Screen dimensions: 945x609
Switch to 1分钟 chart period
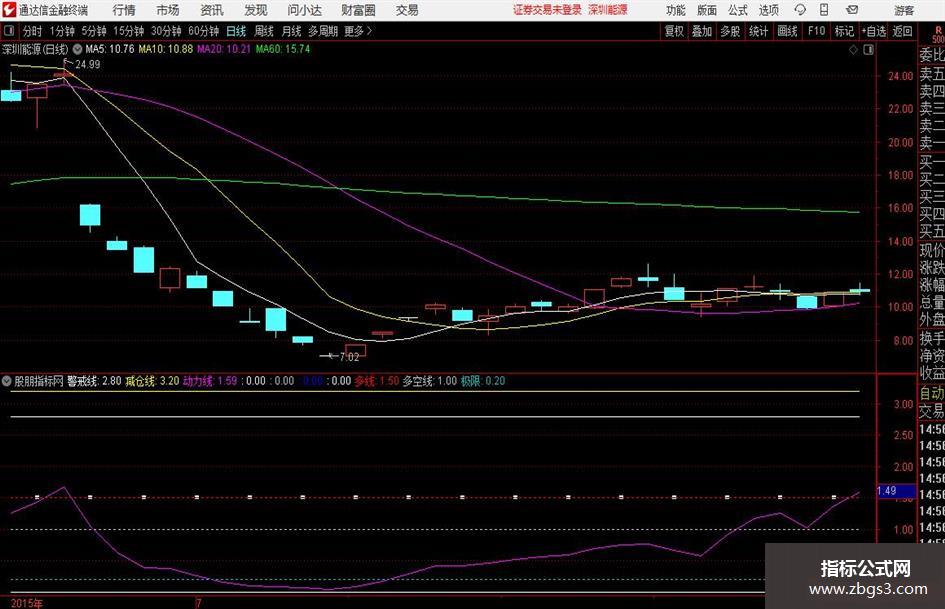(x=62, y=31)
